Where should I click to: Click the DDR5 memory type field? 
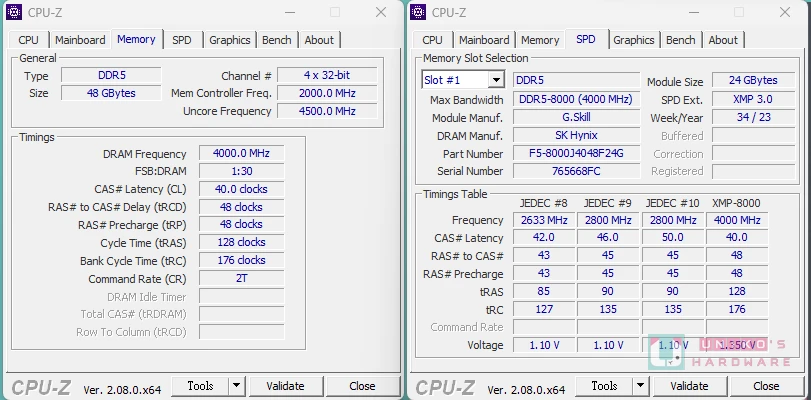point(111,75)
